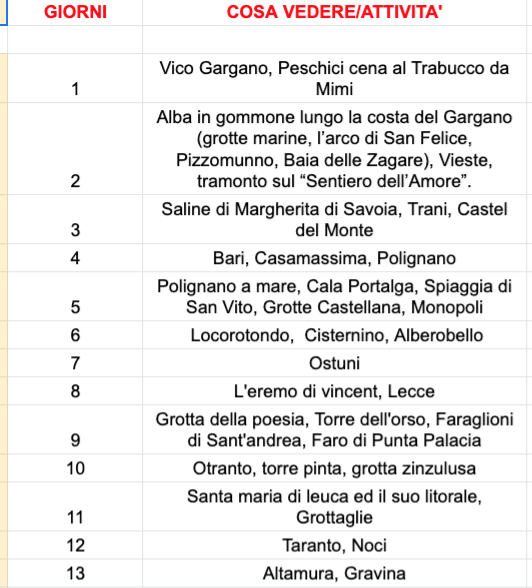Screen dimensions: 532x588
Task: Click the cell with day number 1
Action: point(75,78)
